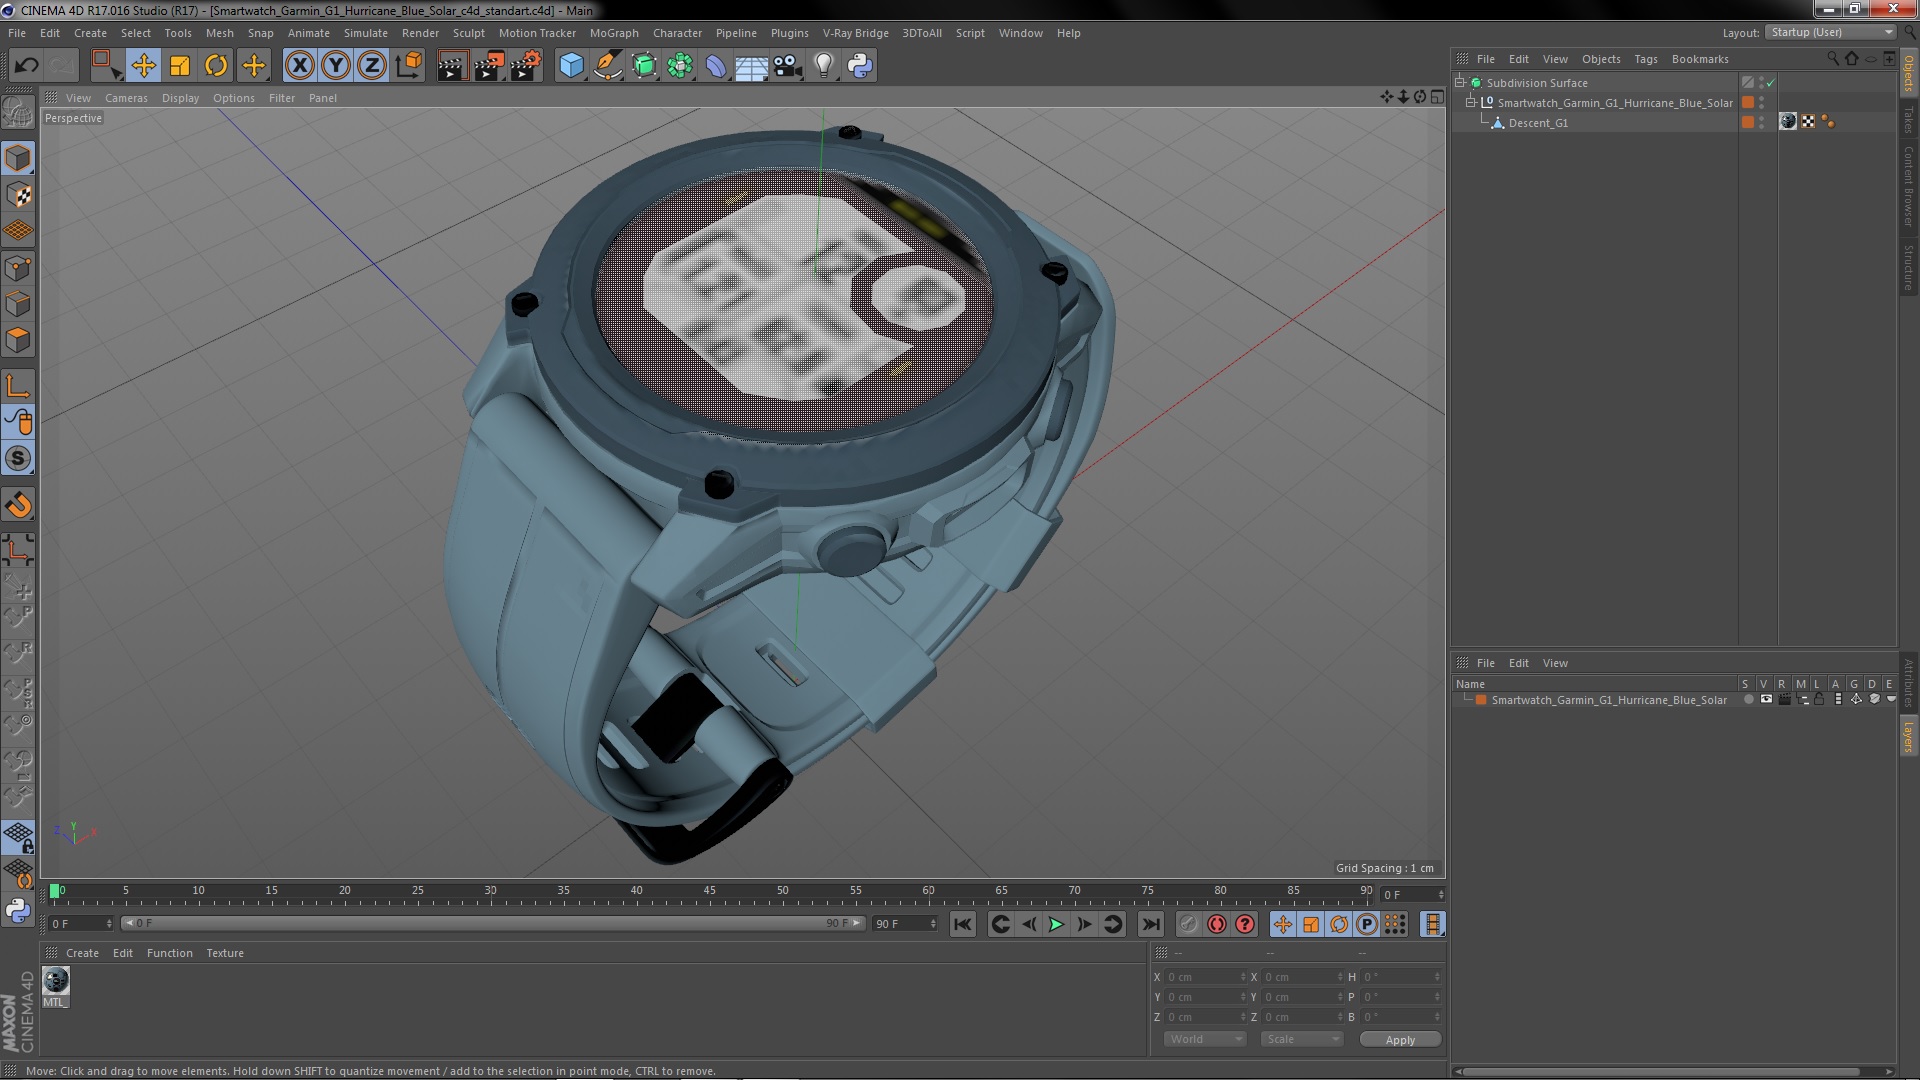The image size is (1920, 1080).
Task: Select the Descent_G1 object
Action: click(1538, 123)
